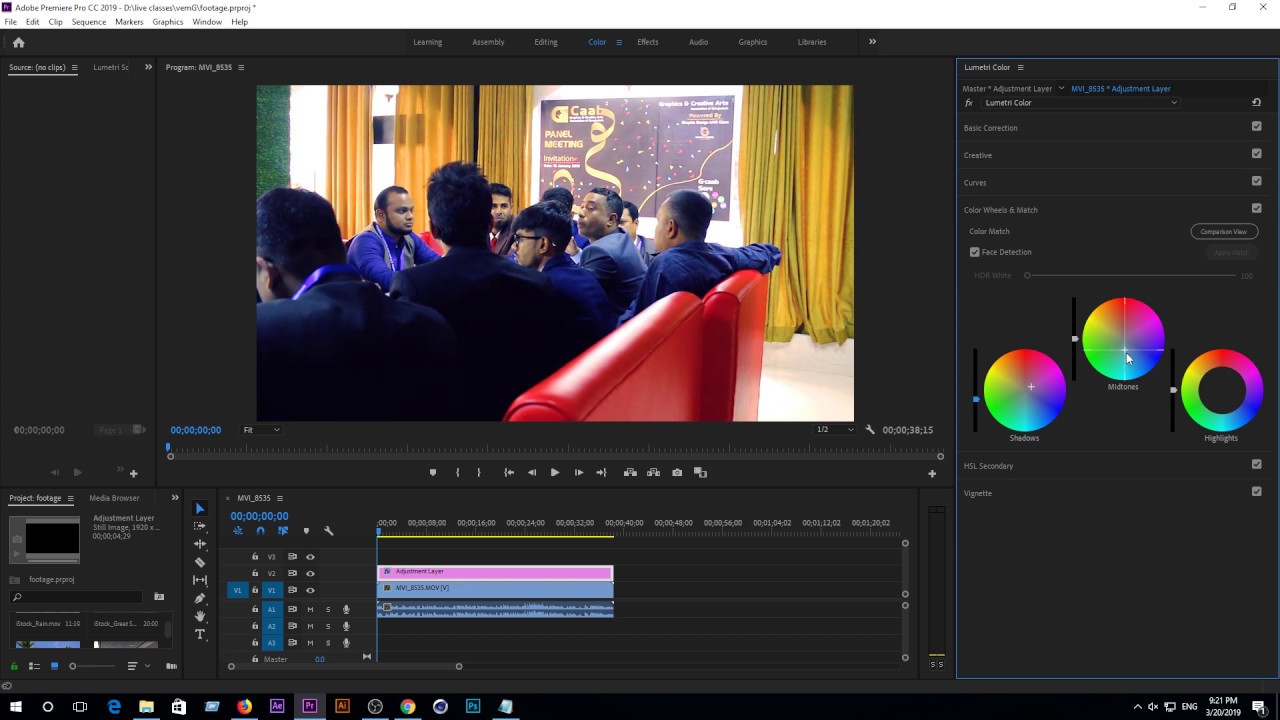The width and height of the screenshot is (1280, 720).
Task: Export a frame with the camera icon
Action: pyautogui.click(x=677, y=473)
